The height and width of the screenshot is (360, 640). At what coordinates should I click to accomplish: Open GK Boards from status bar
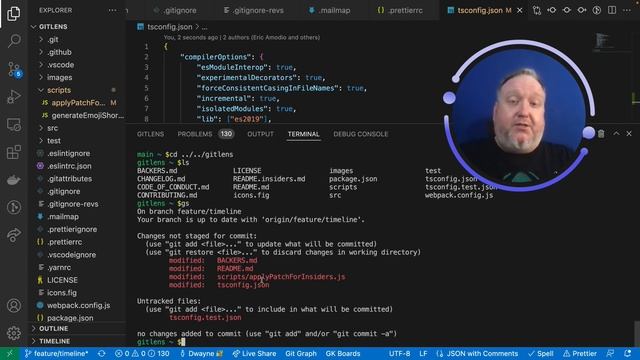pos(343,353)
